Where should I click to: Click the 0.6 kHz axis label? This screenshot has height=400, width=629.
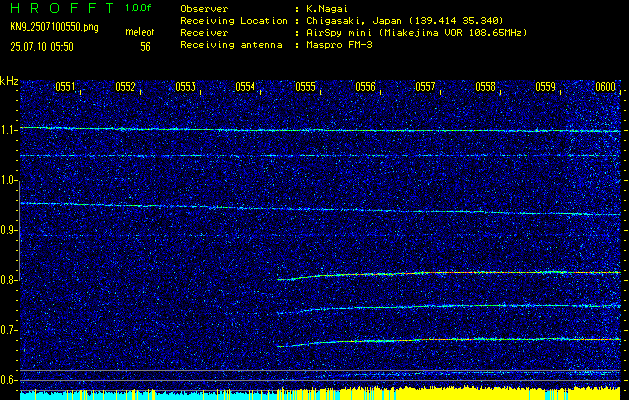coord(9,380)
